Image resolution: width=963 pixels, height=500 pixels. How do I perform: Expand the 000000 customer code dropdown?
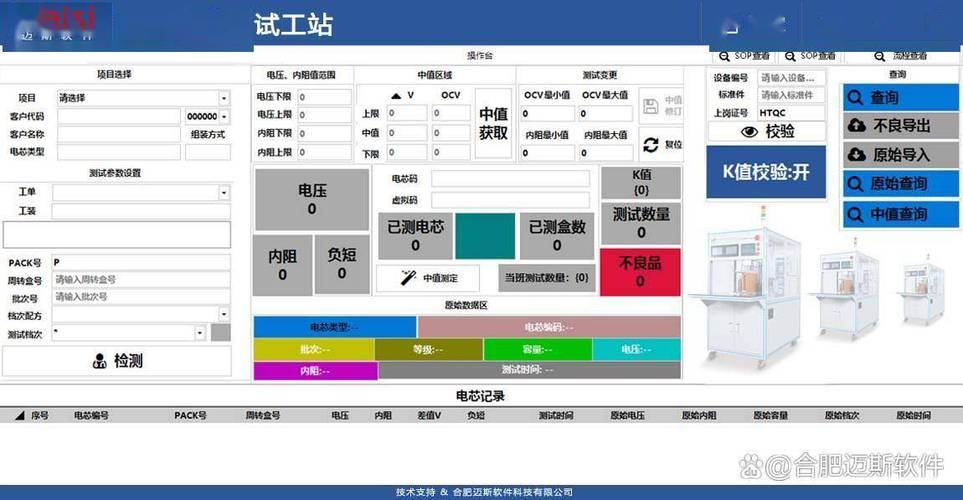225,116
